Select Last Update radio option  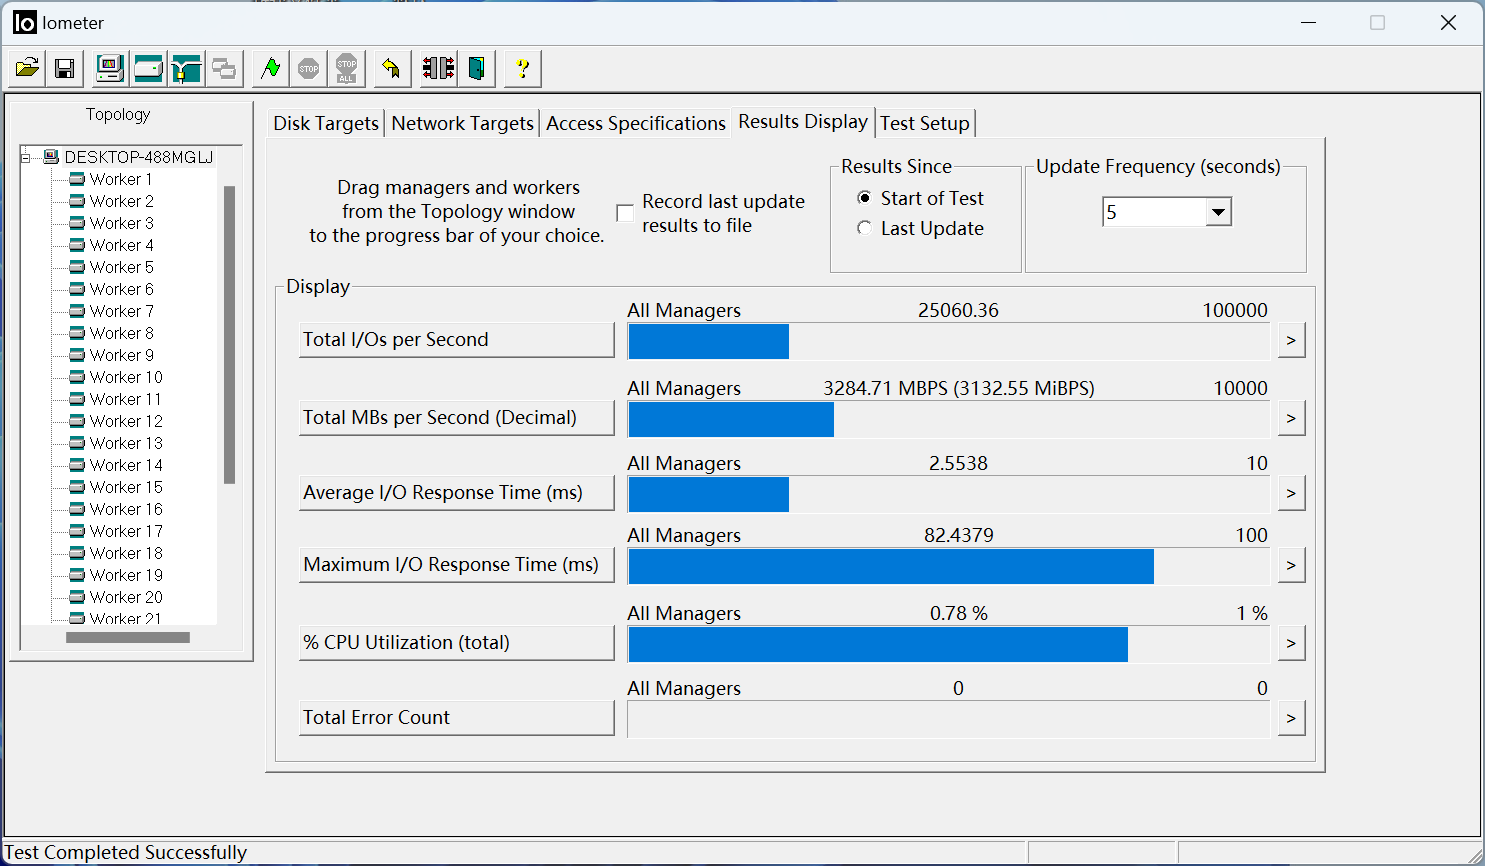pos(864,228)
